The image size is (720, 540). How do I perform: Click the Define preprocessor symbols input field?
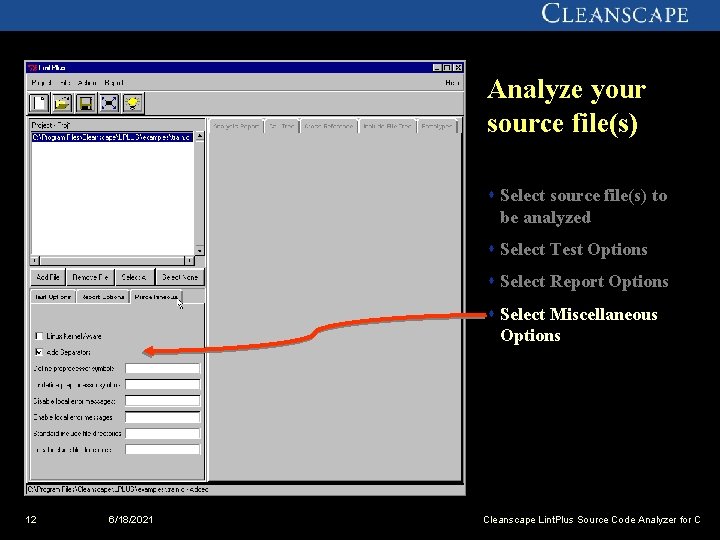click(x=163, y=368)
